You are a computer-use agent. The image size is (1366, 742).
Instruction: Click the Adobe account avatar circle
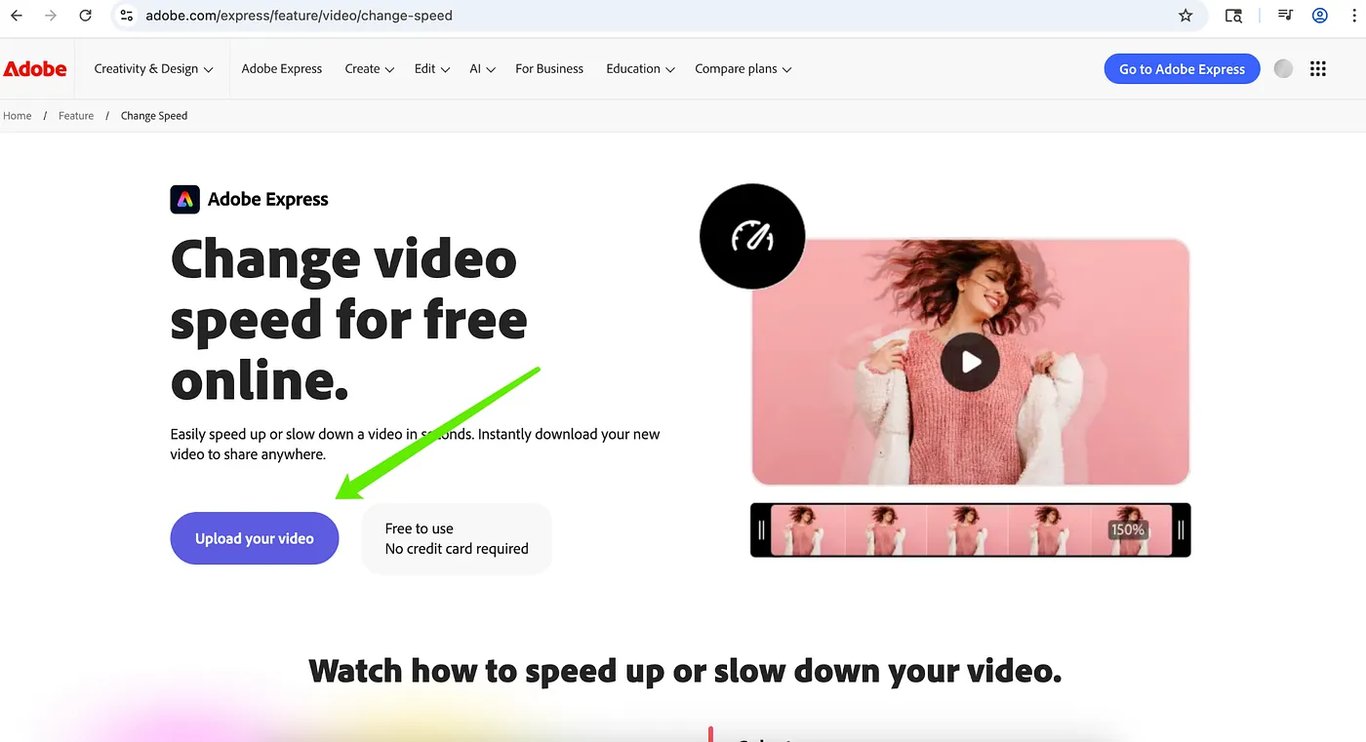point(1284,69)
